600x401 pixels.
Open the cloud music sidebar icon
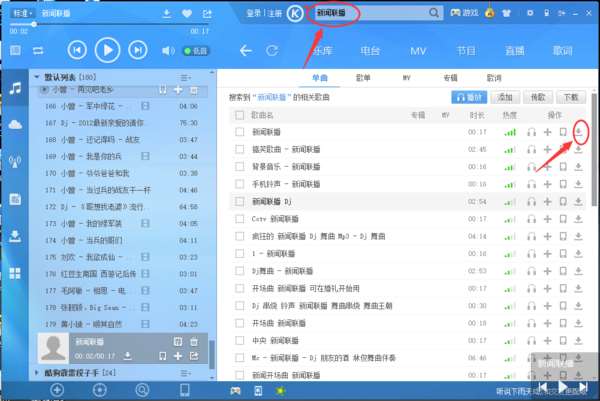[15, 125]
